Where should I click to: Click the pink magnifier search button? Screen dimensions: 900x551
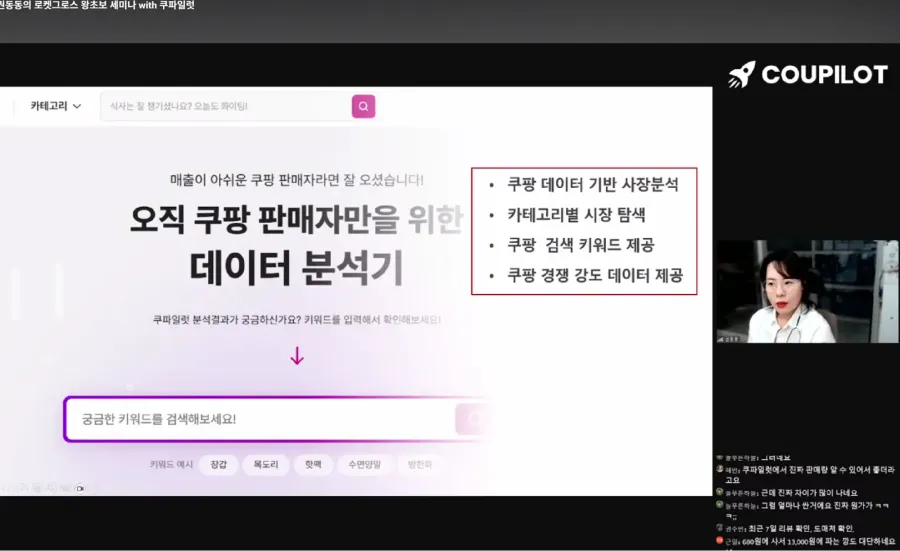pos(363,106)
